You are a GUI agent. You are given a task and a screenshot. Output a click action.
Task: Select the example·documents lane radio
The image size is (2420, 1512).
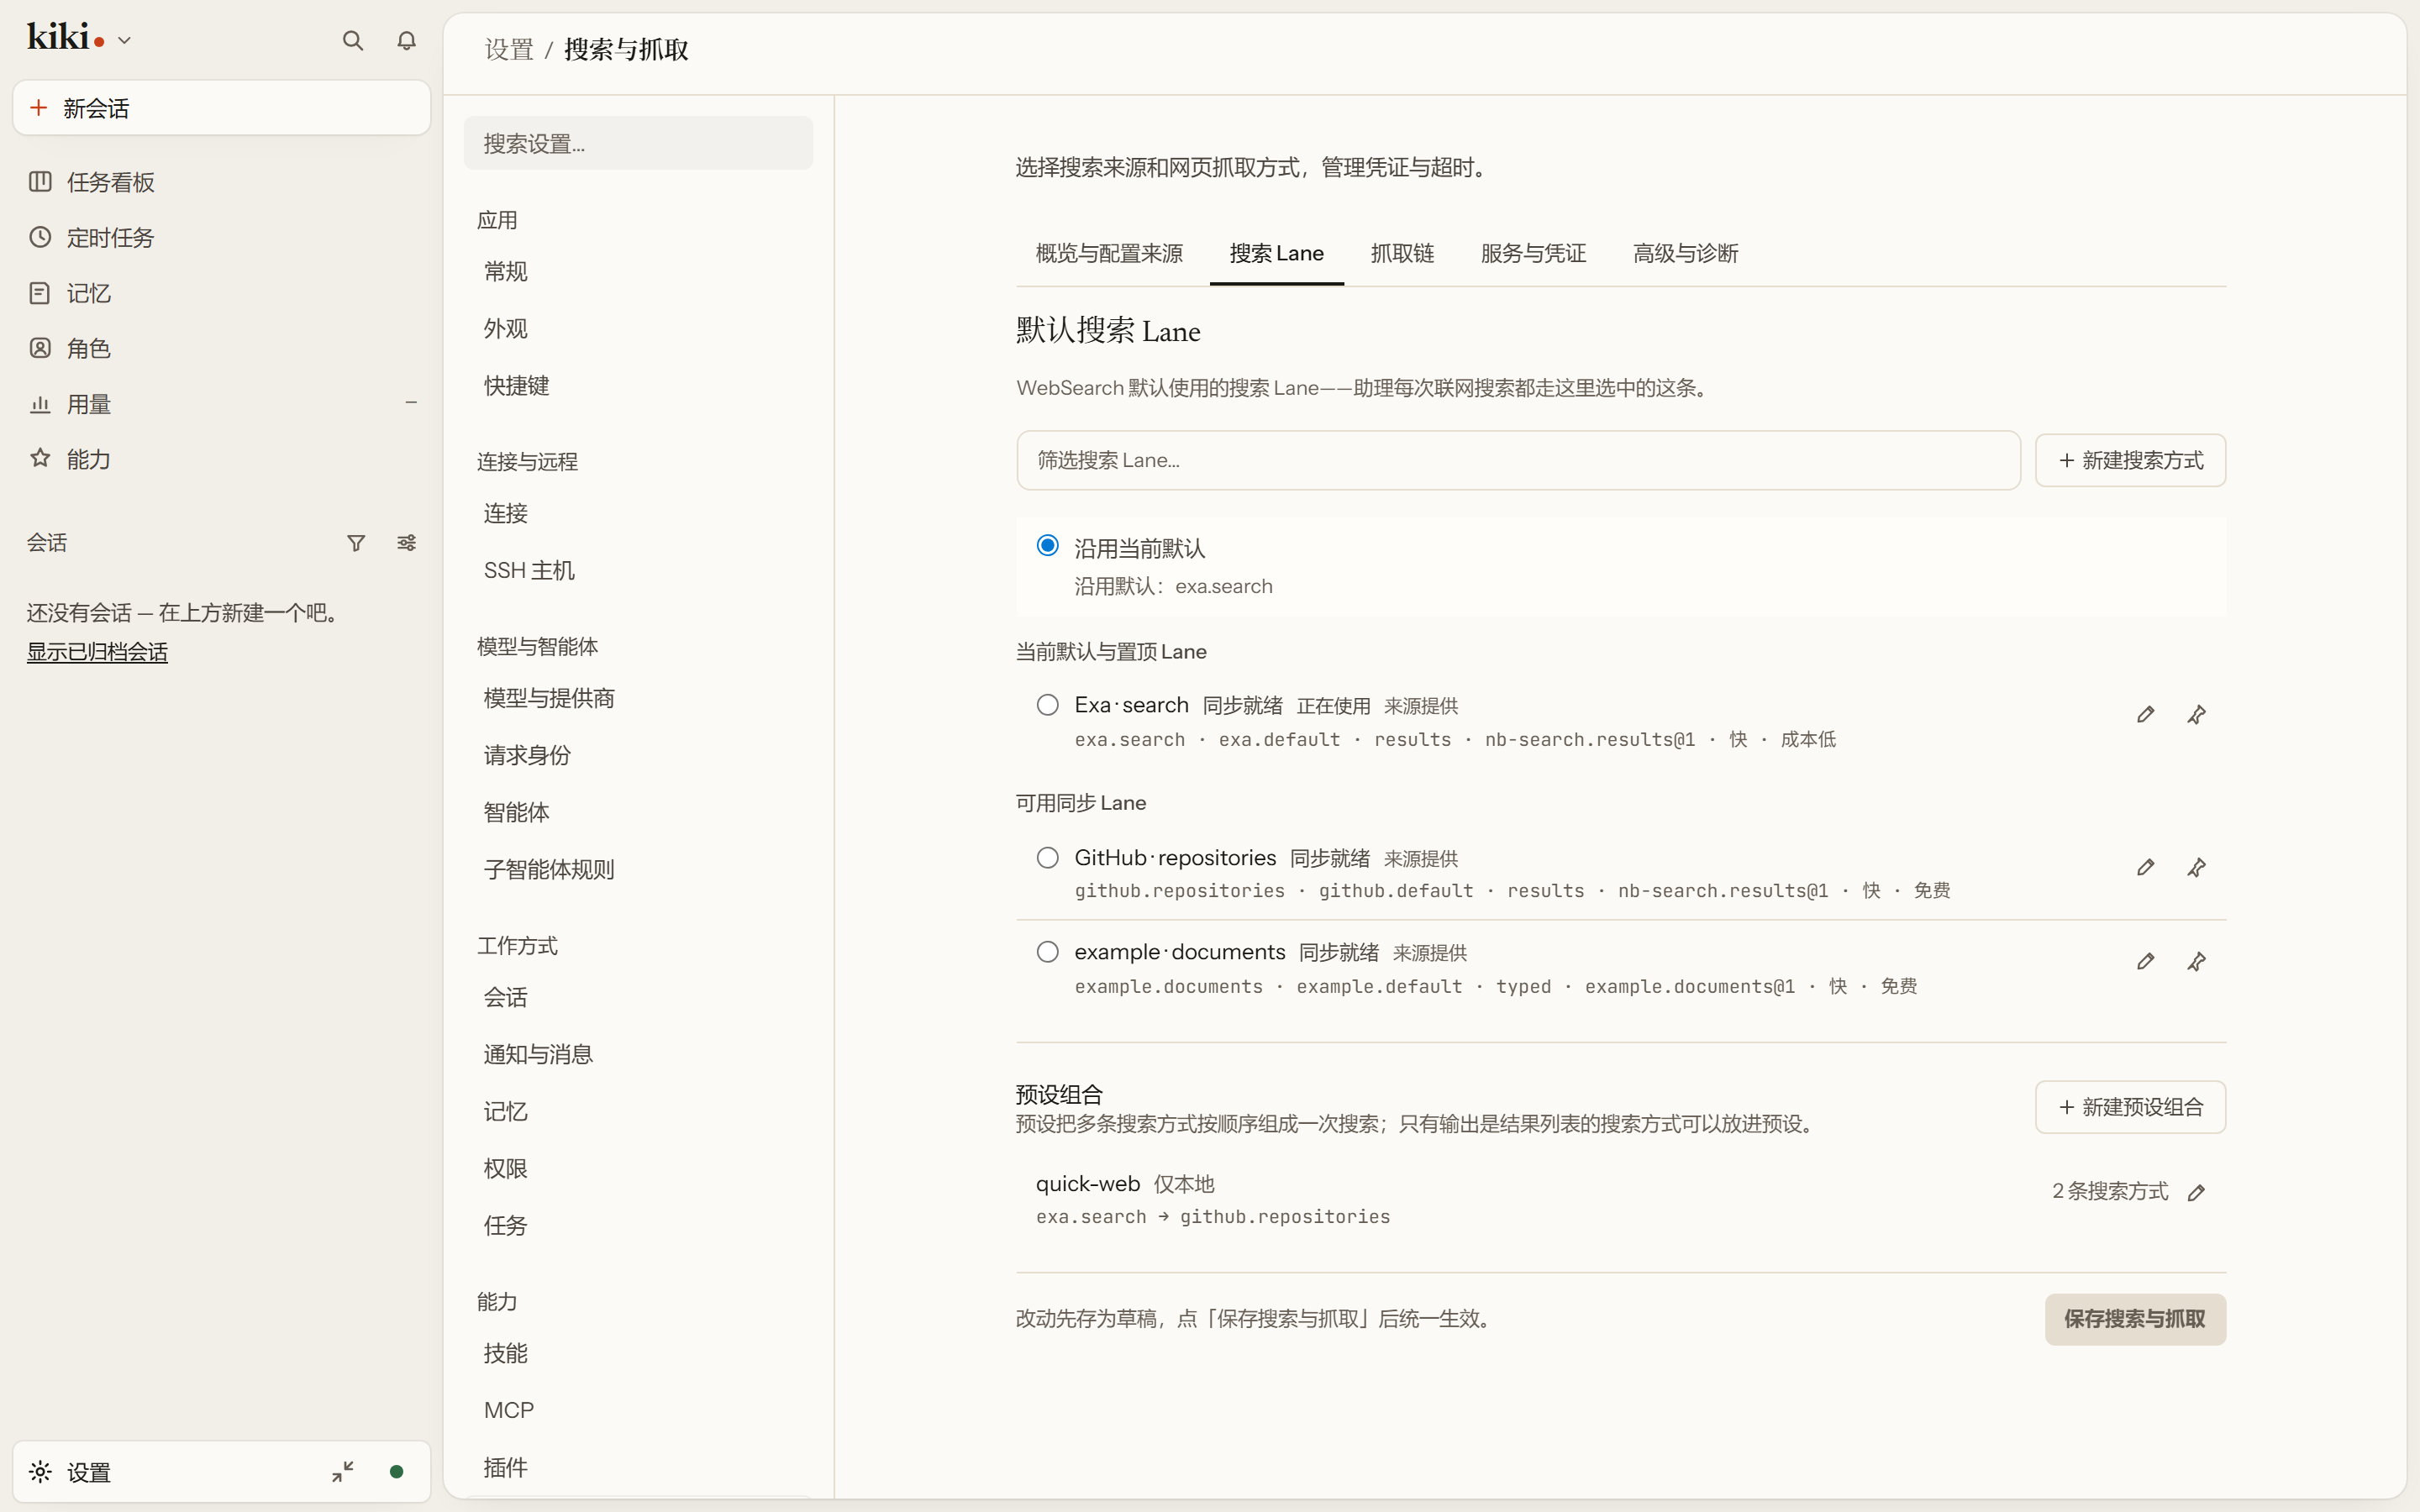(x=1047, y=952)
